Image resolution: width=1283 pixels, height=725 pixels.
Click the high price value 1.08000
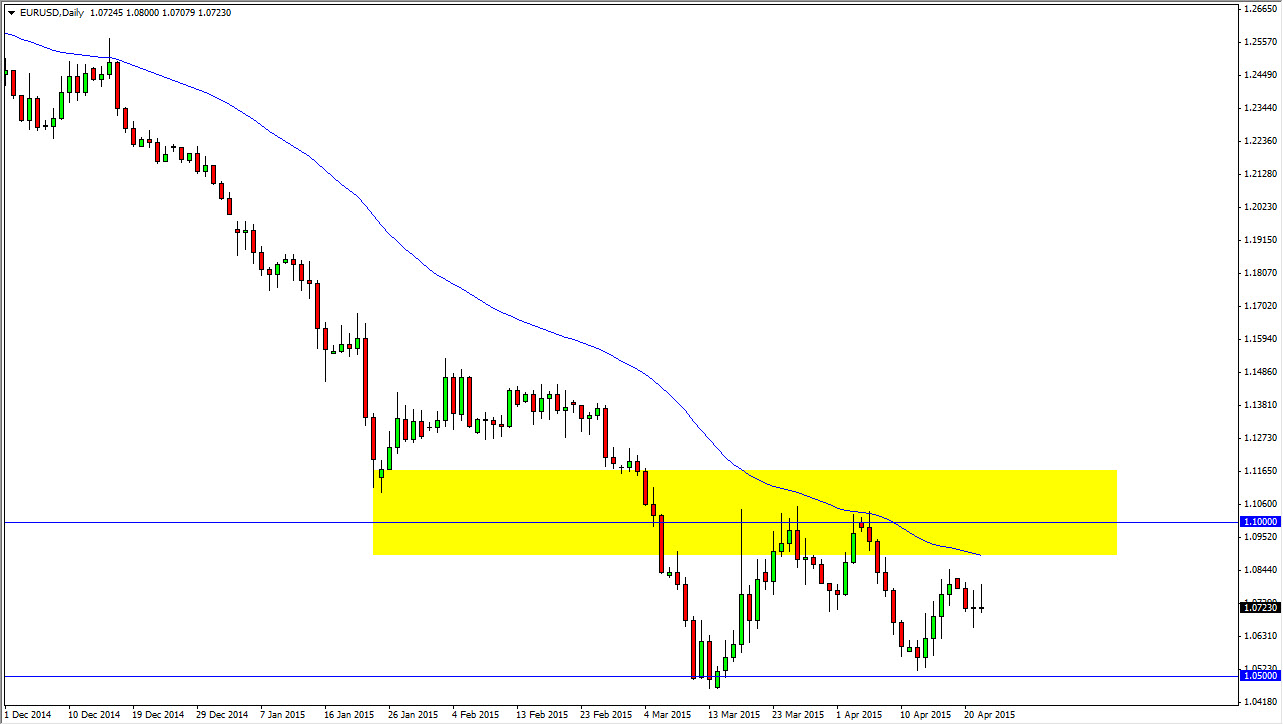142,12
